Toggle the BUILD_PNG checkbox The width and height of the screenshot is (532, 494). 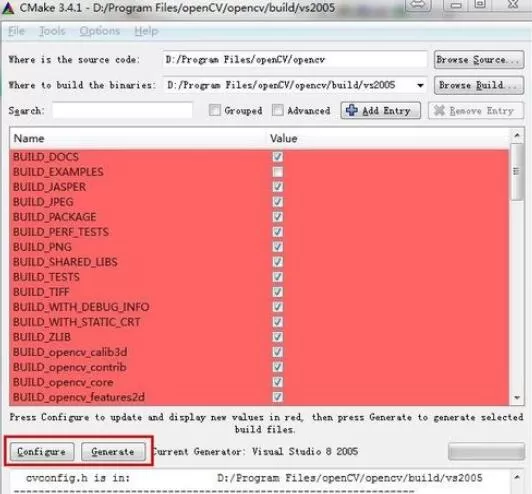tap(278, 247)
